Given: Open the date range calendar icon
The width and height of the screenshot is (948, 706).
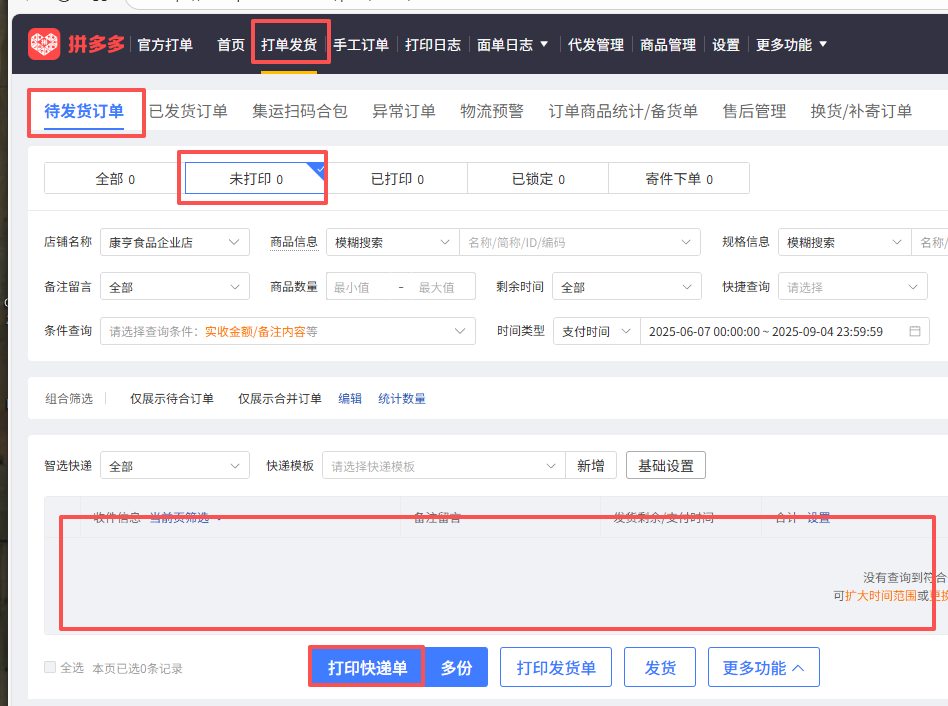Looking at the screenshot, I should click(915, 331).
